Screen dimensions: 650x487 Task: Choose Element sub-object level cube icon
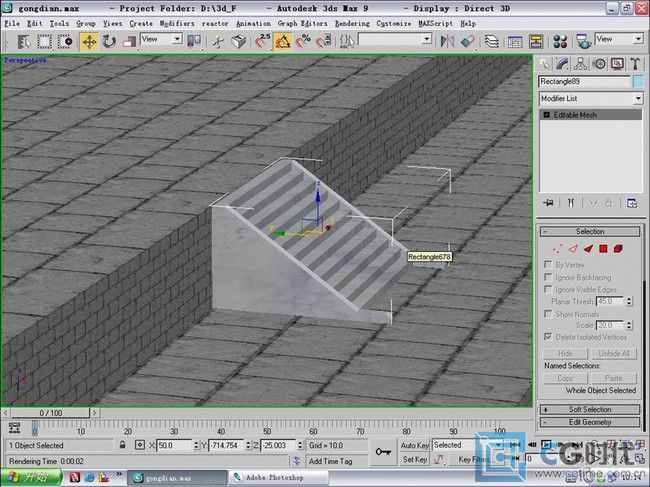pyautogui.click(x=620, y=247)
